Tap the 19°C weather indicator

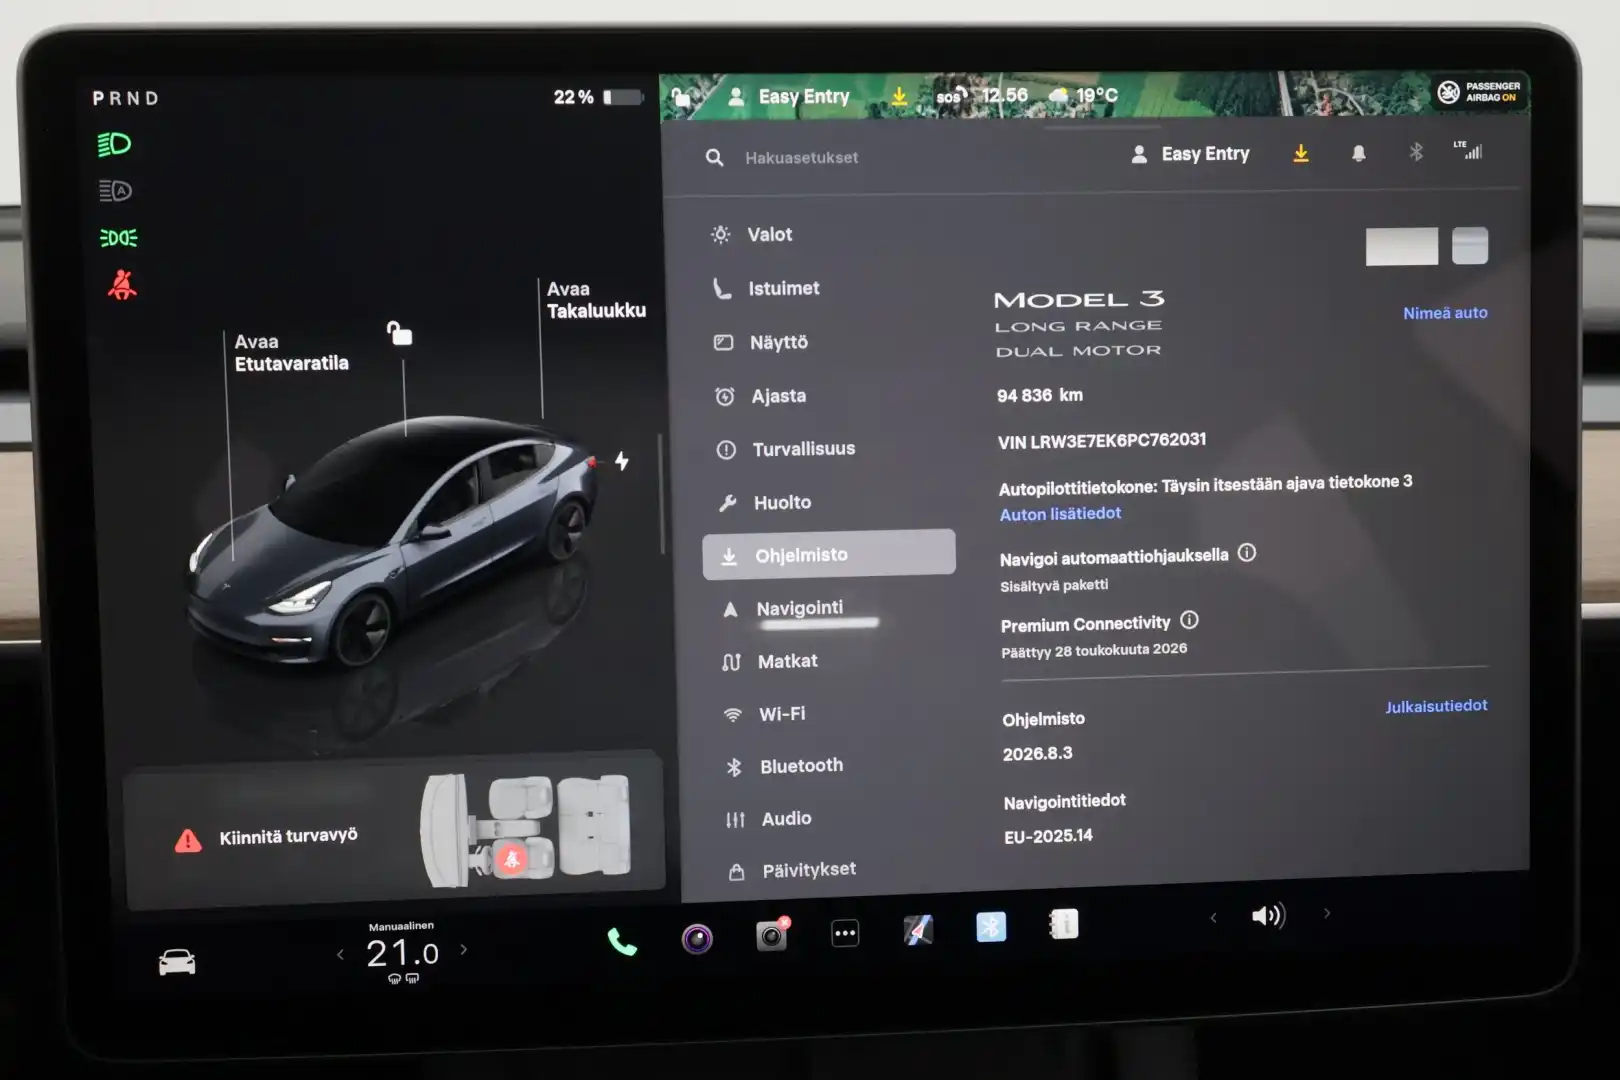tap(1083, 95)
